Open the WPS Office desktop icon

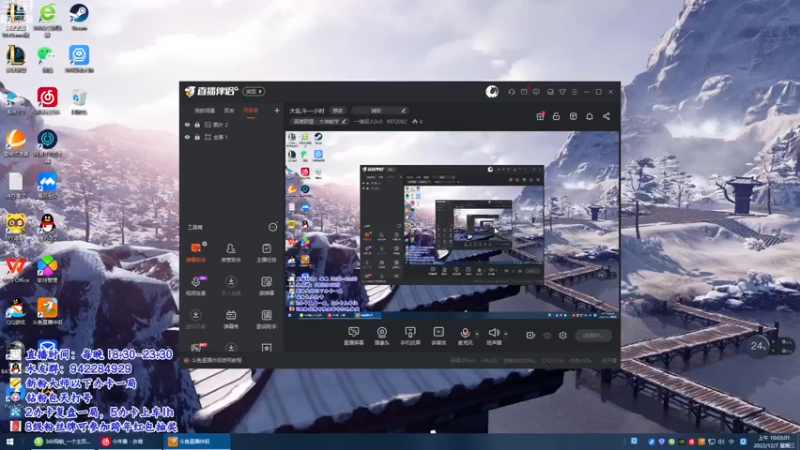point(16,269)
